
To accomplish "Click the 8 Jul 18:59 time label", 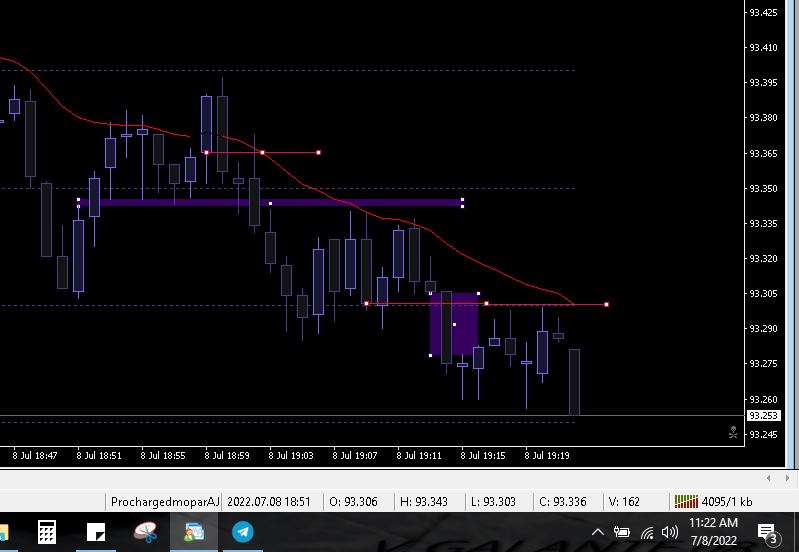I will (x=227, y=455).
